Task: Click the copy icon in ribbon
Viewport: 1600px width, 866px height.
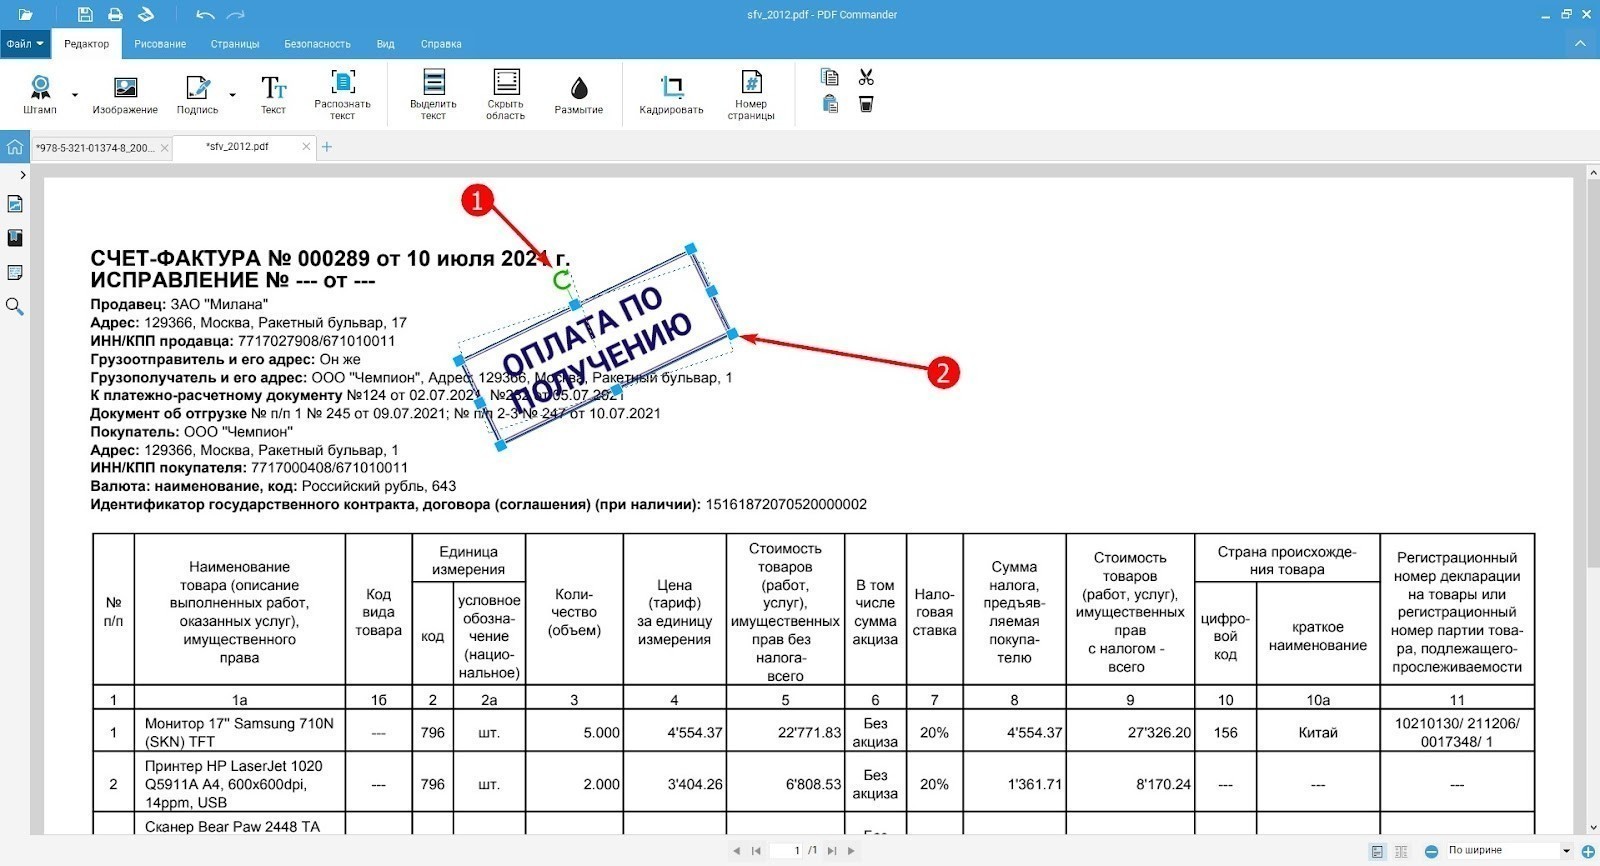Action: point(830,77)
